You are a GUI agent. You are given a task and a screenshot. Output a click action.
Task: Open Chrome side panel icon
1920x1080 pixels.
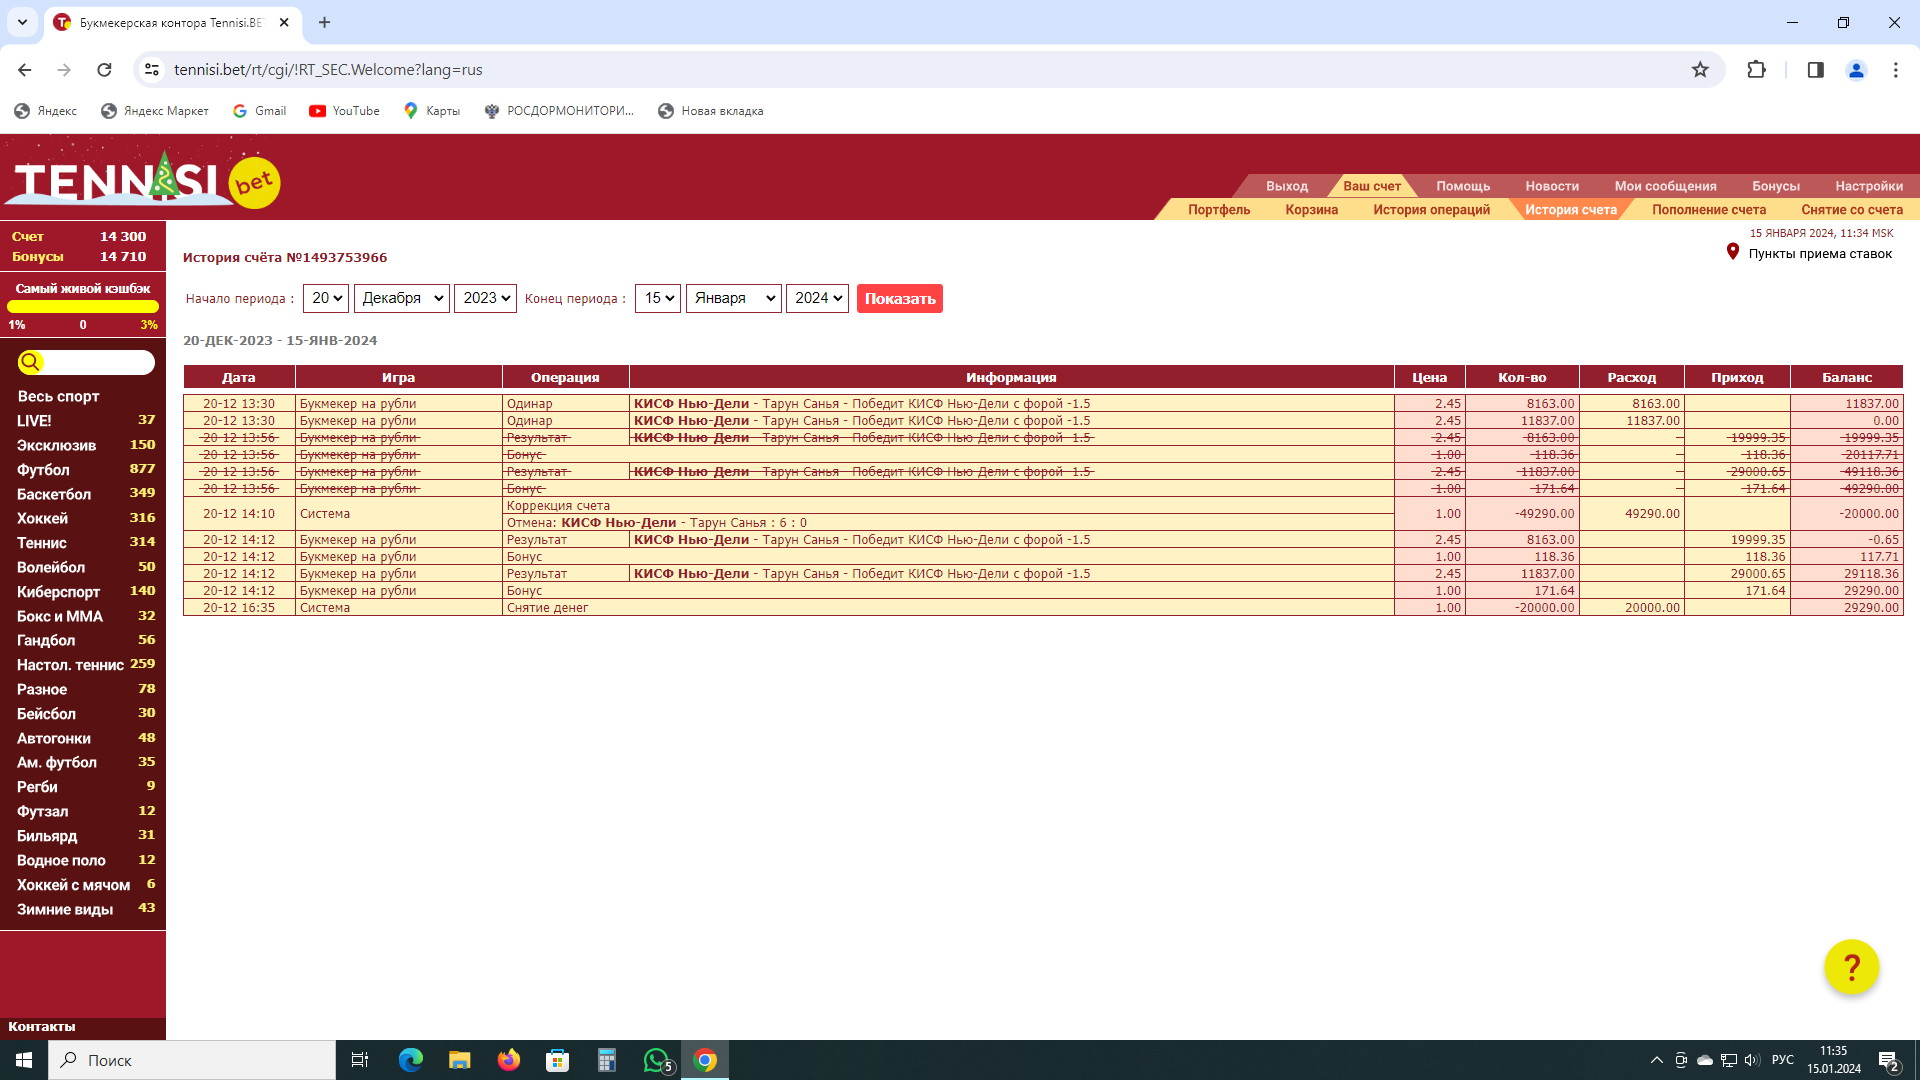click(1815, 70)
